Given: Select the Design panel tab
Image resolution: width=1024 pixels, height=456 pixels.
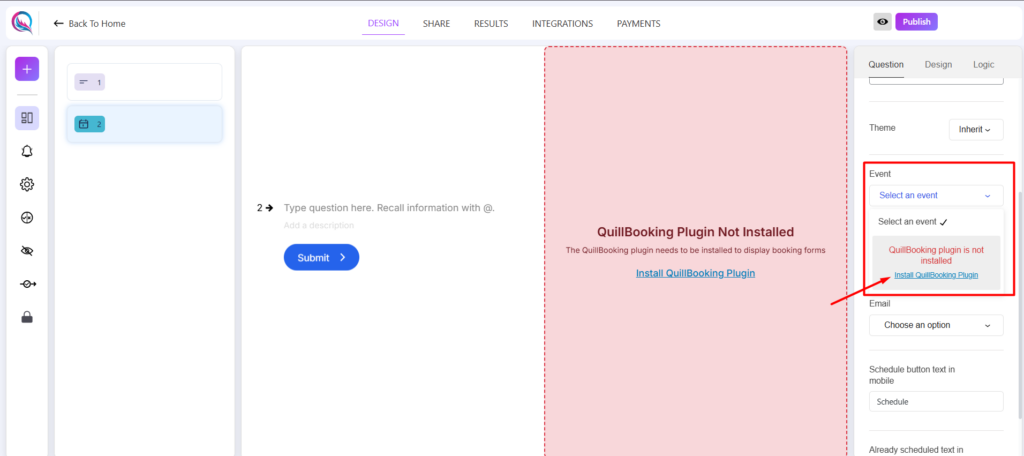Looking at the screenshot, I should 938,65.
